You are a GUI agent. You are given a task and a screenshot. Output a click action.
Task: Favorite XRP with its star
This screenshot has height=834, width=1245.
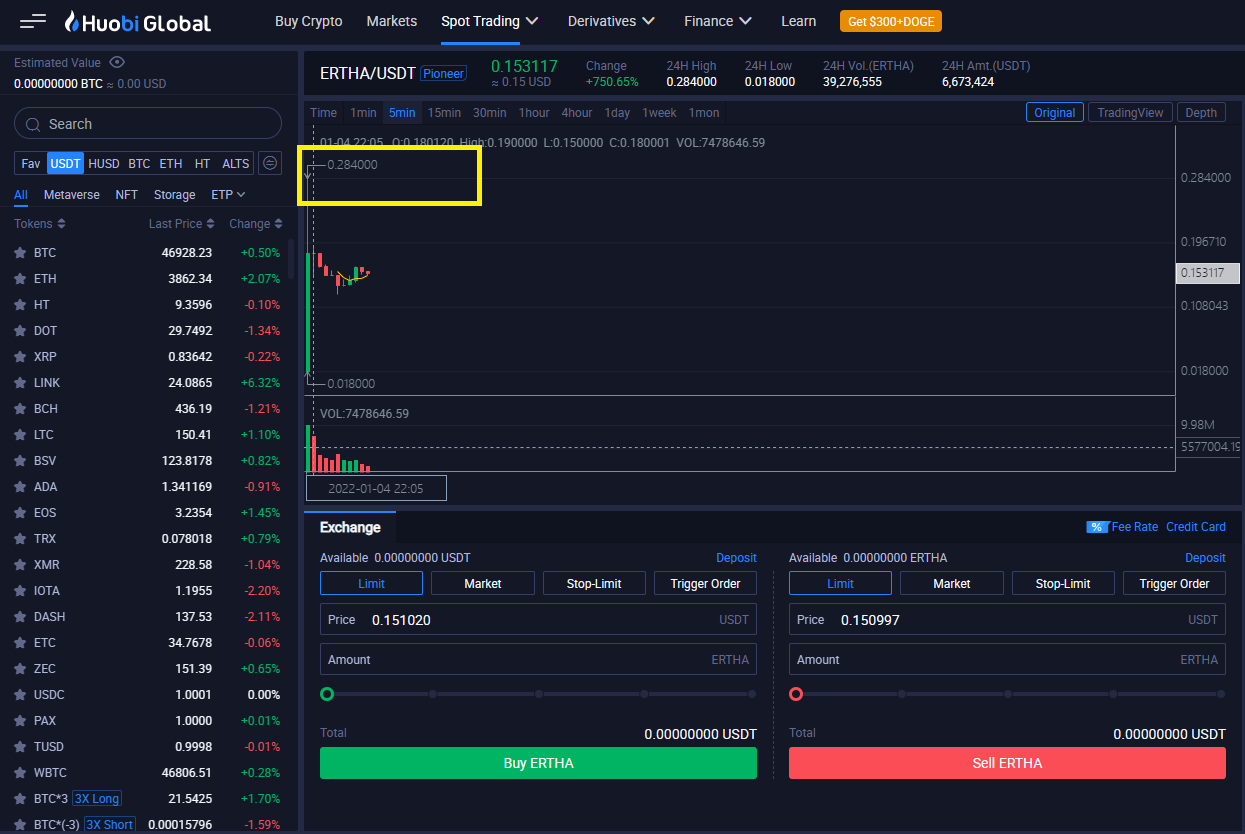[20, 357]
